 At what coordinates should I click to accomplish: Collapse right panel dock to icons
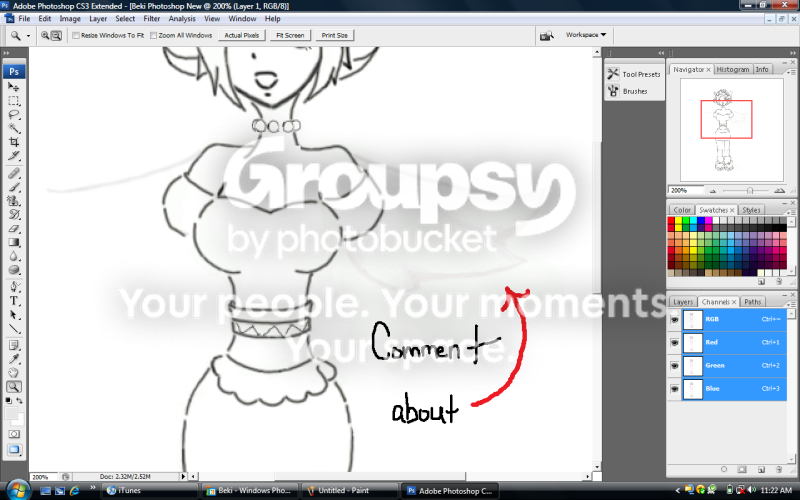click(792, 53)
